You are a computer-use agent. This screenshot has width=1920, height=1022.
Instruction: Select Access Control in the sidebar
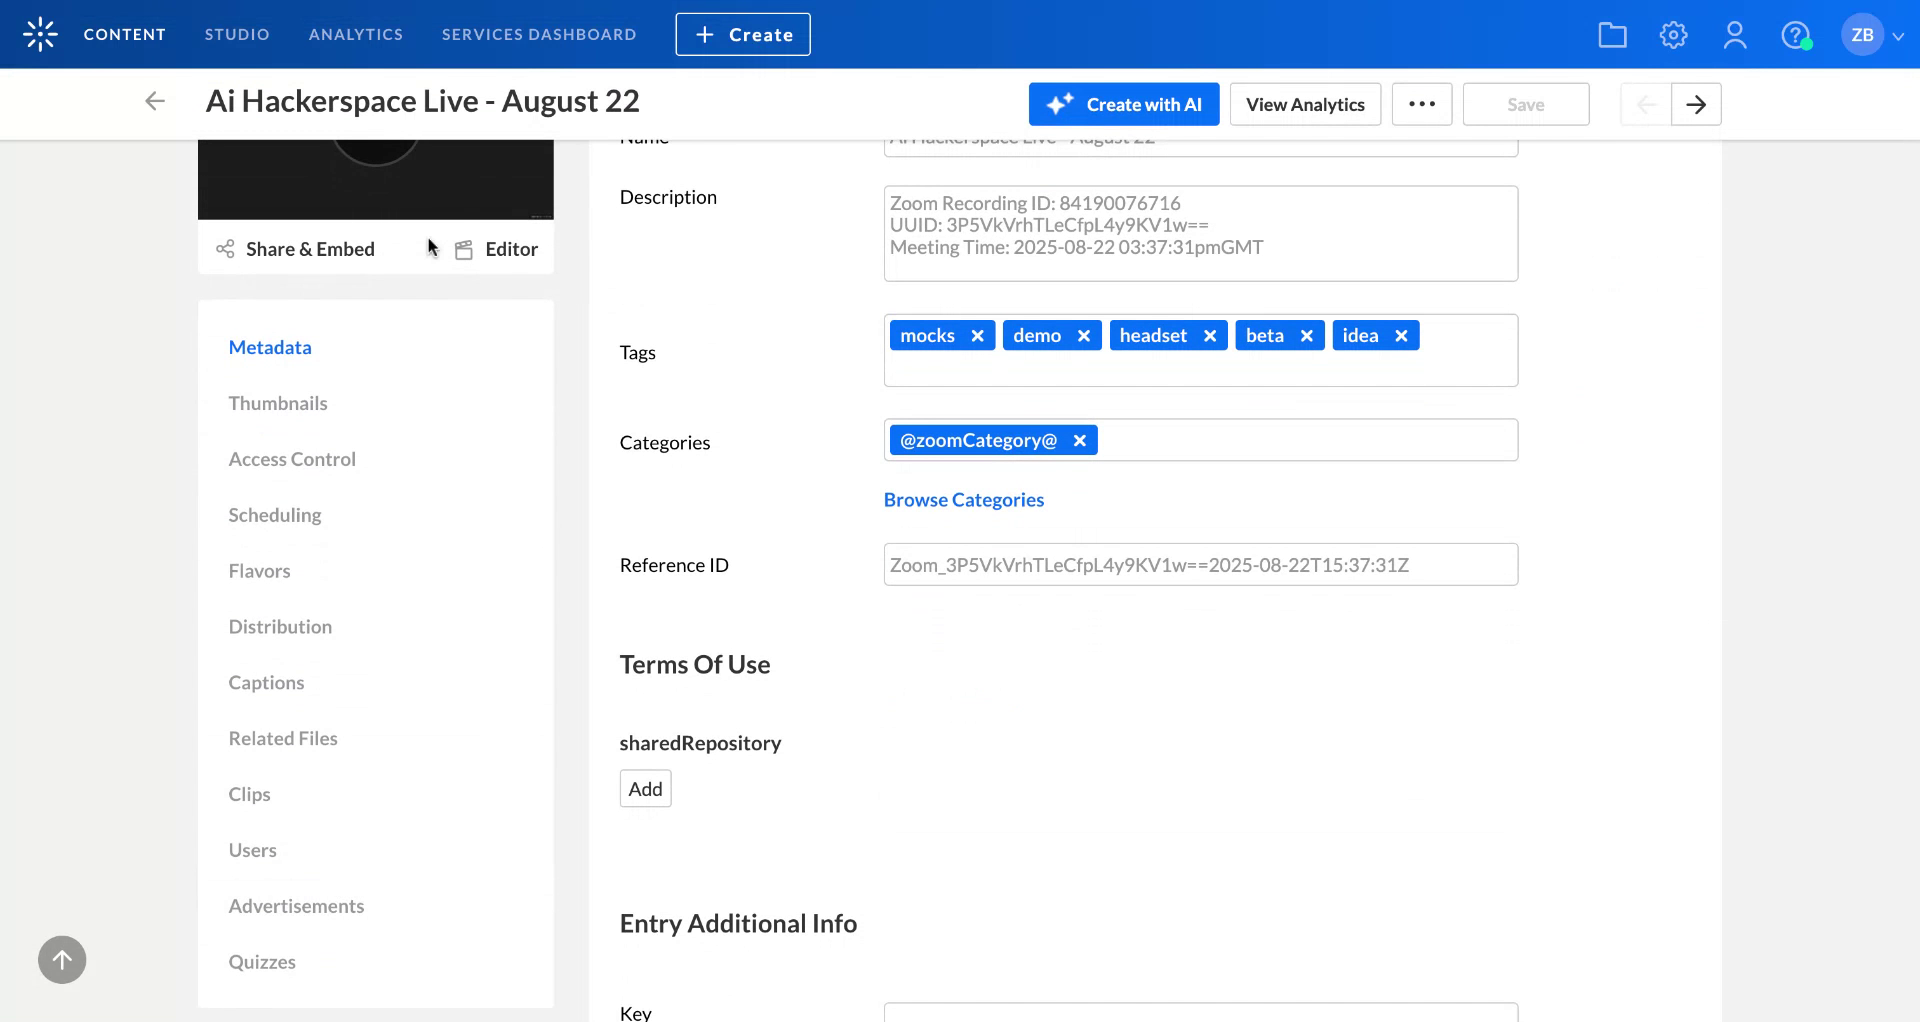292,459
